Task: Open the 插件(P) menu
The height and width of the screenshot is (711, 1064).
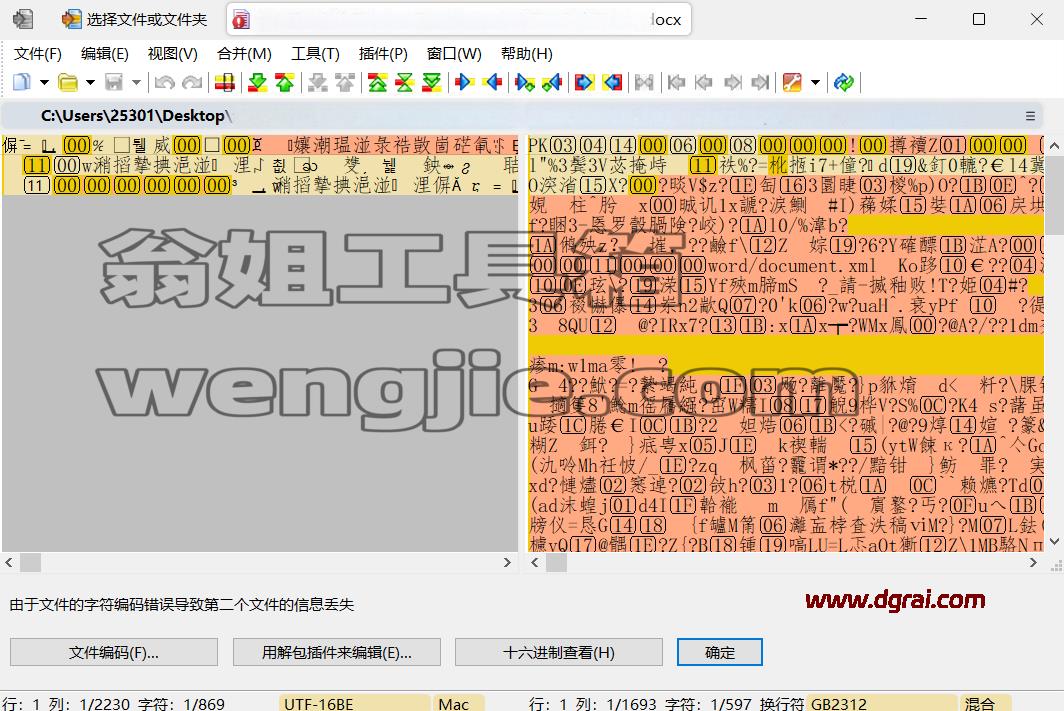Action: [383, 54]
